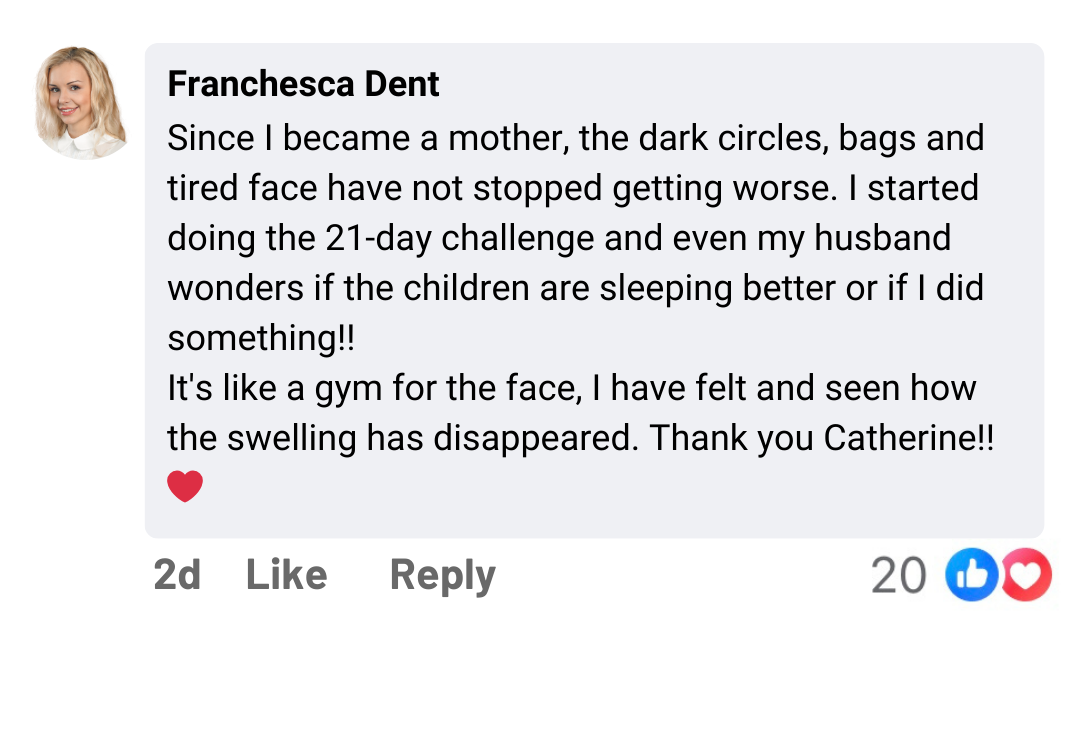Click the red heart emoji in comment
This screenshot has height=747, width=1080.
(x=185, y=487)
